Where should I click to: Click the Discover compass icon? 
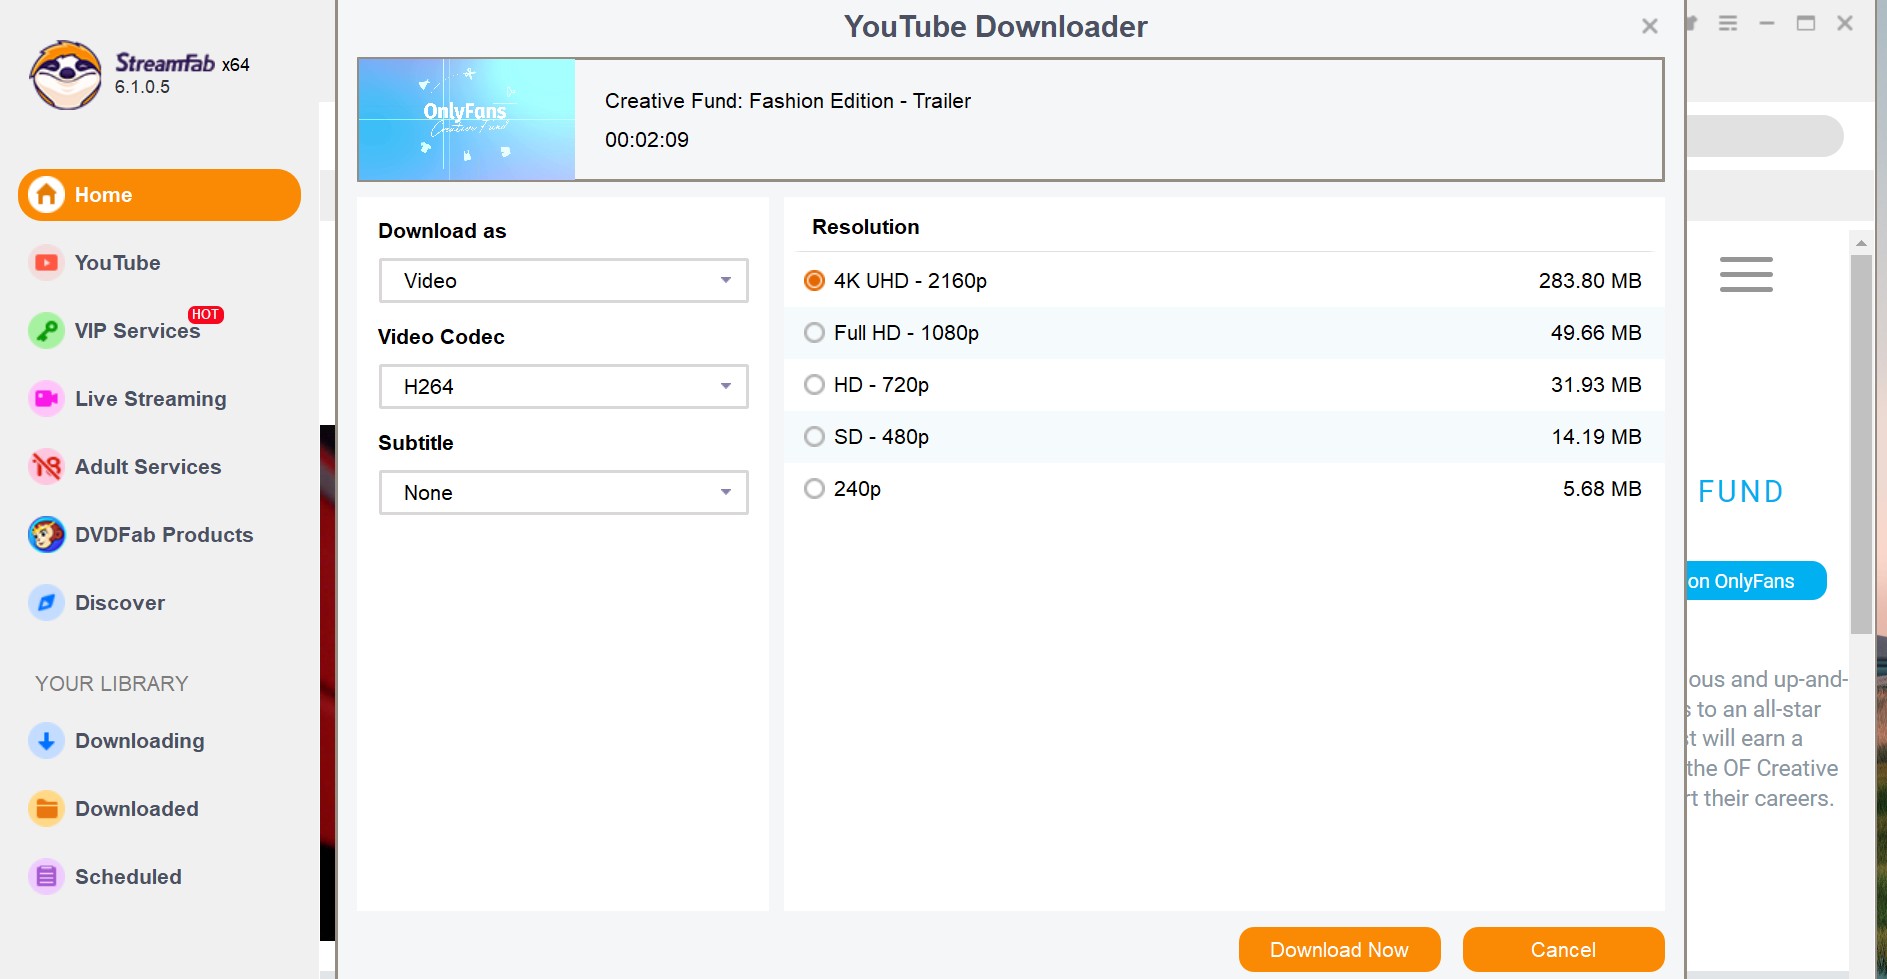point(46,603)
